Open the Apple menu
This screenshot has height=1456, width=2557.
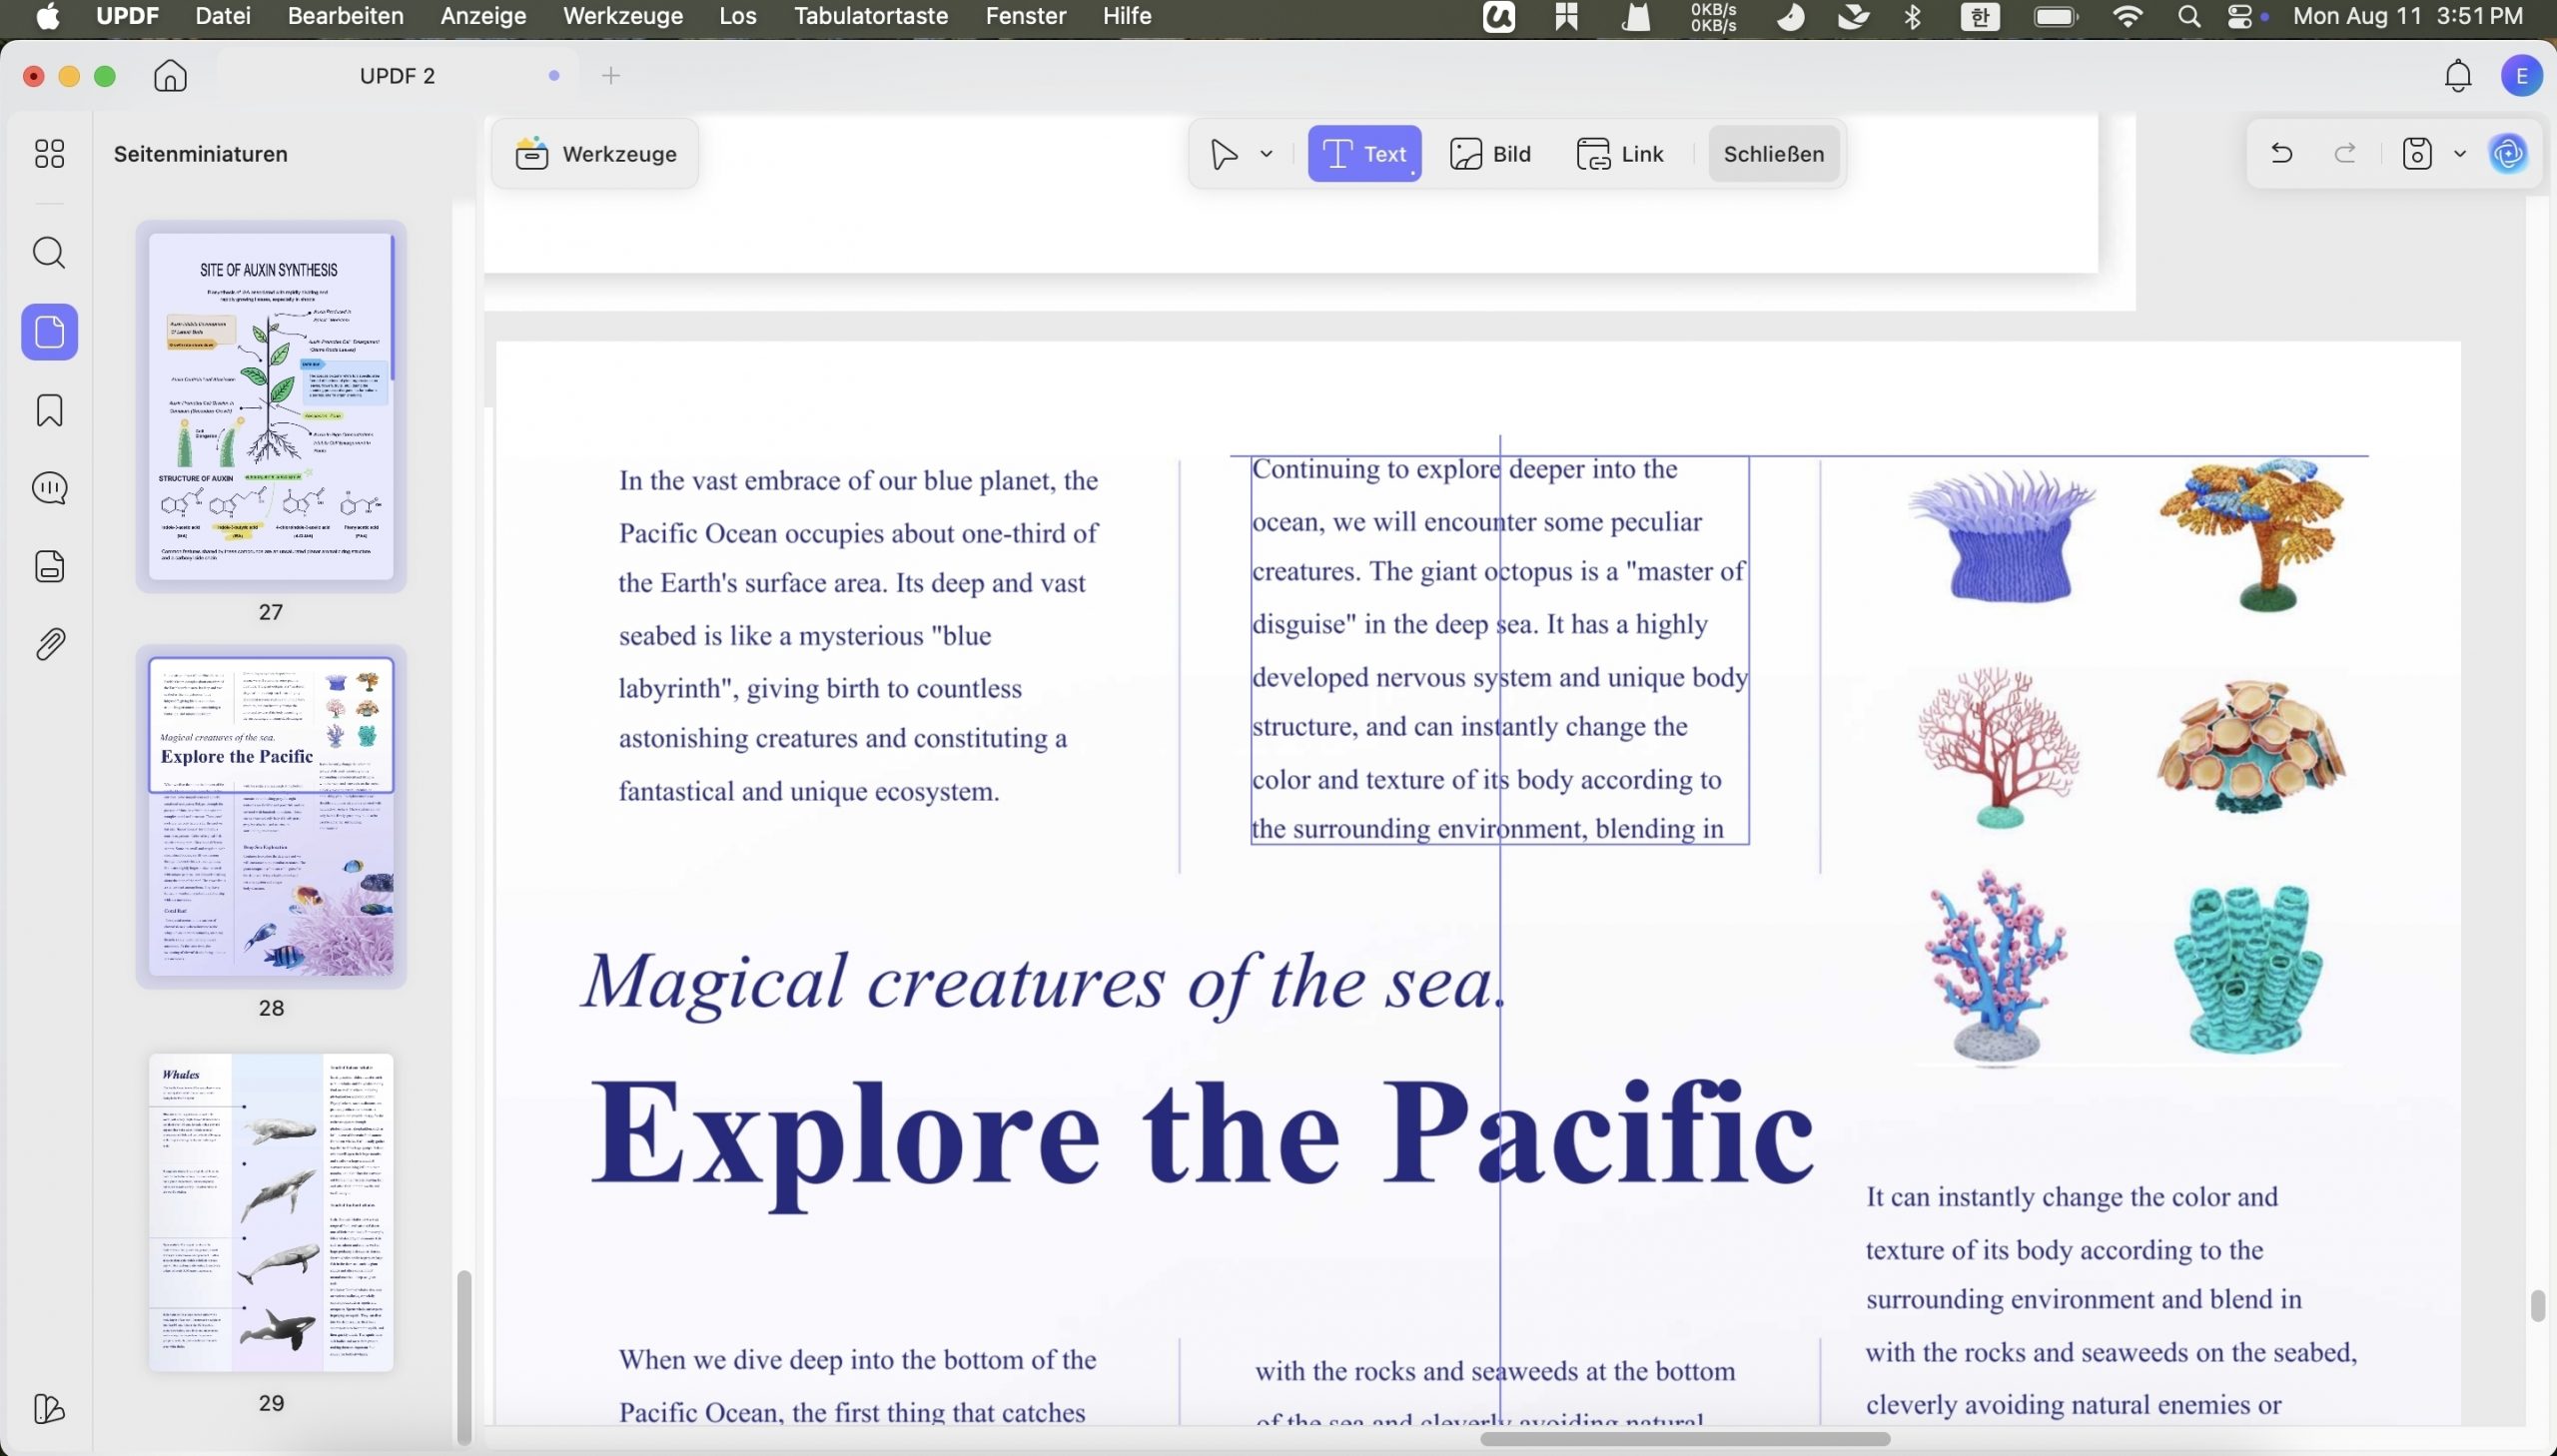point(47,16)
